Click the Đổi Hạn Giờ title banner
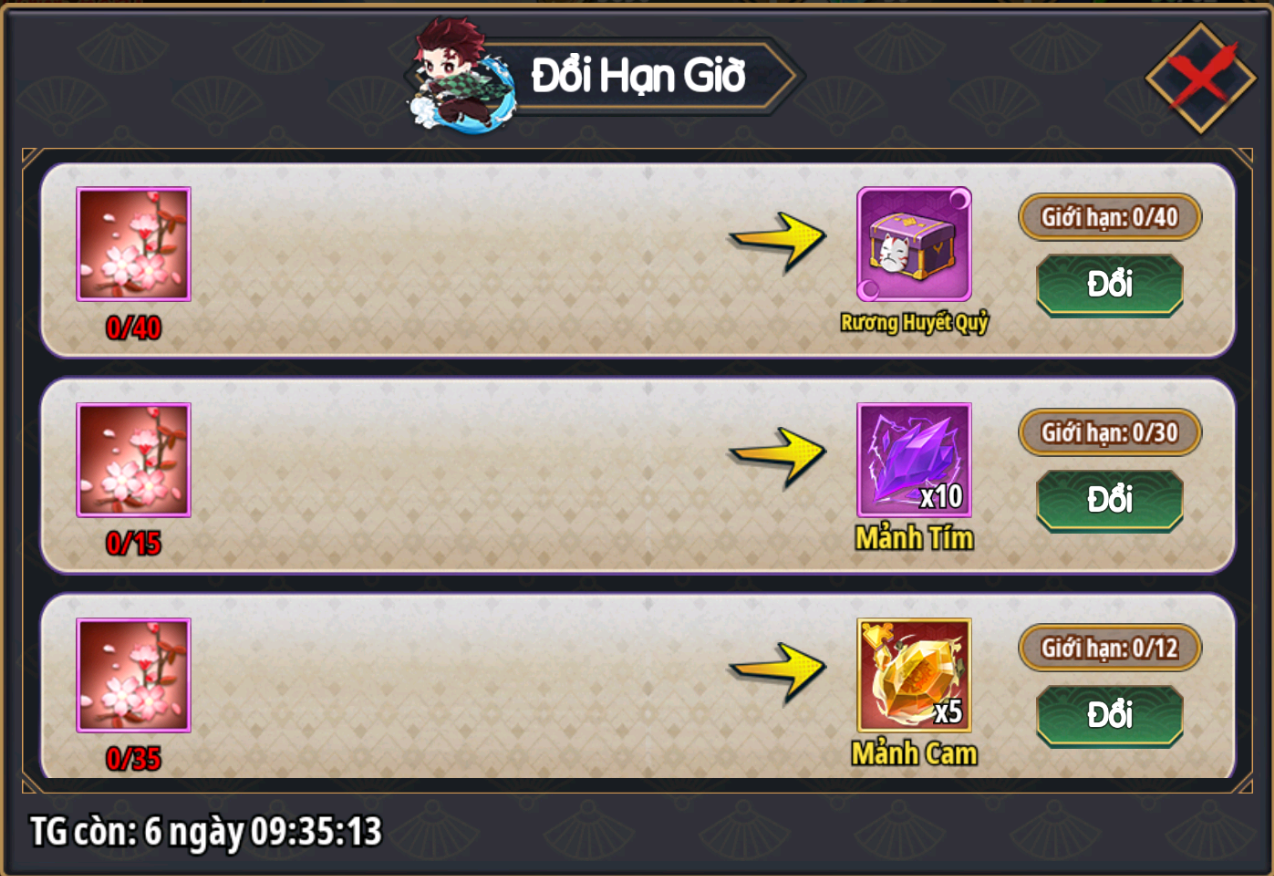This screenshot has width=1274, height=876. (x=640, y=75)
